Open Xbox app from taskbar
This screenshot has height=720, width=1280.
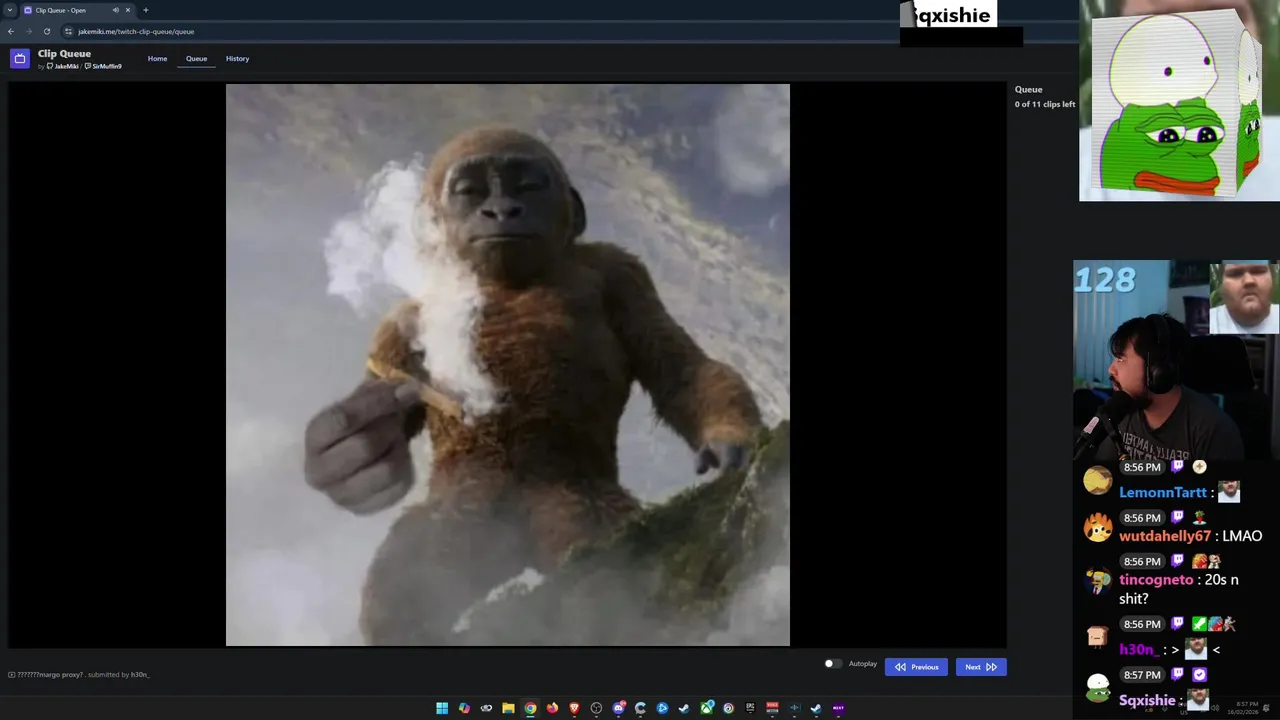click(706, 708)
